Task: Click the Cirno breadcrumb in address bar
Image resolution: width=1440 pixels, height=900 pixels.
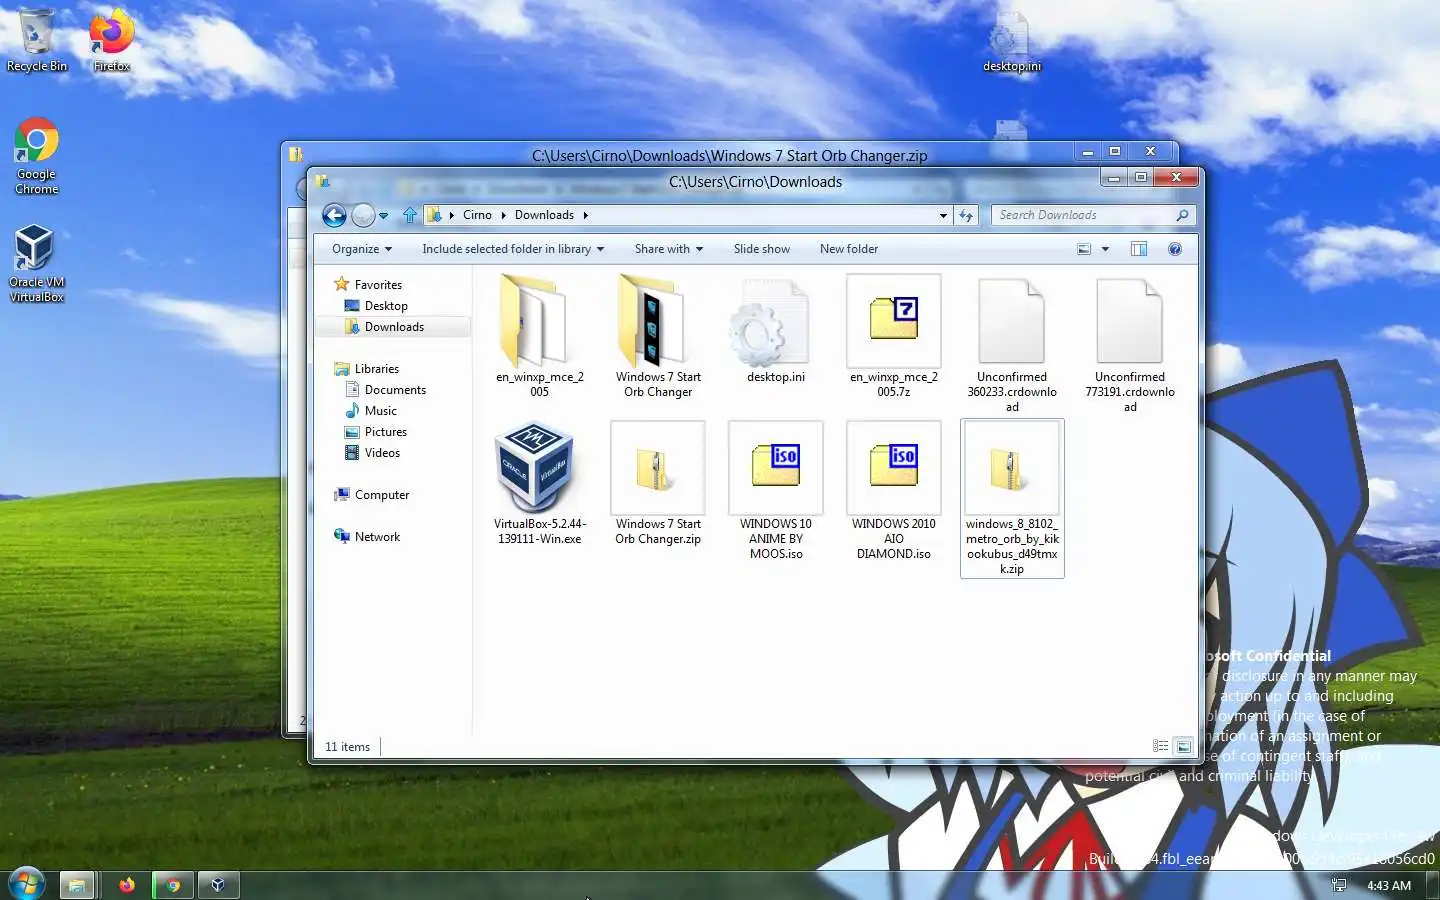Action: (477, 215)
